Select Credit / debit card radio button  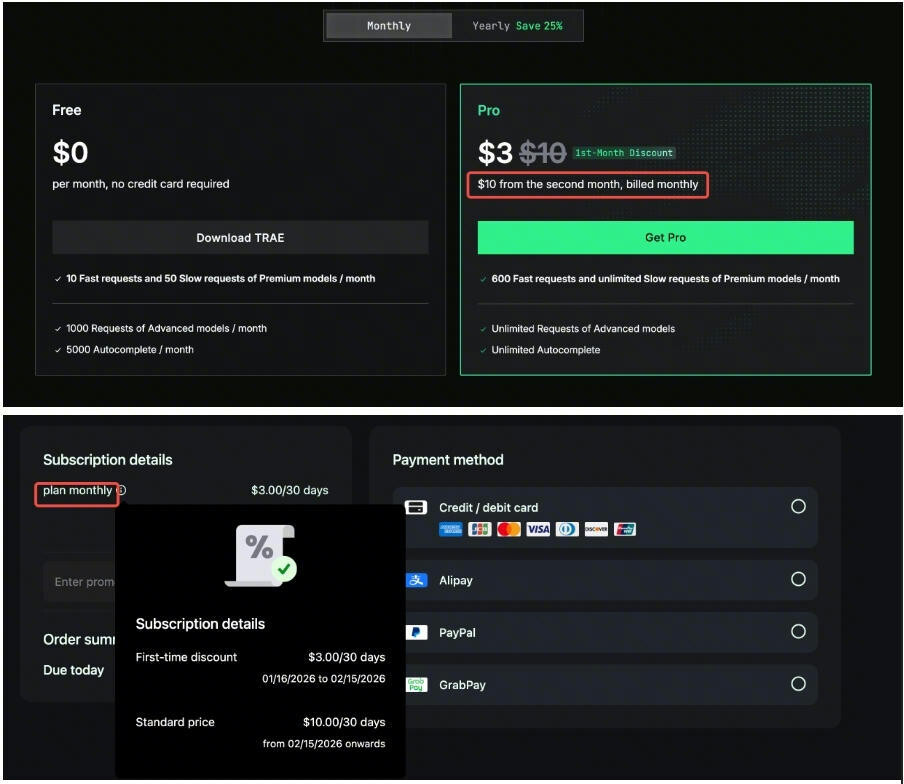click(x=798, y=506)
